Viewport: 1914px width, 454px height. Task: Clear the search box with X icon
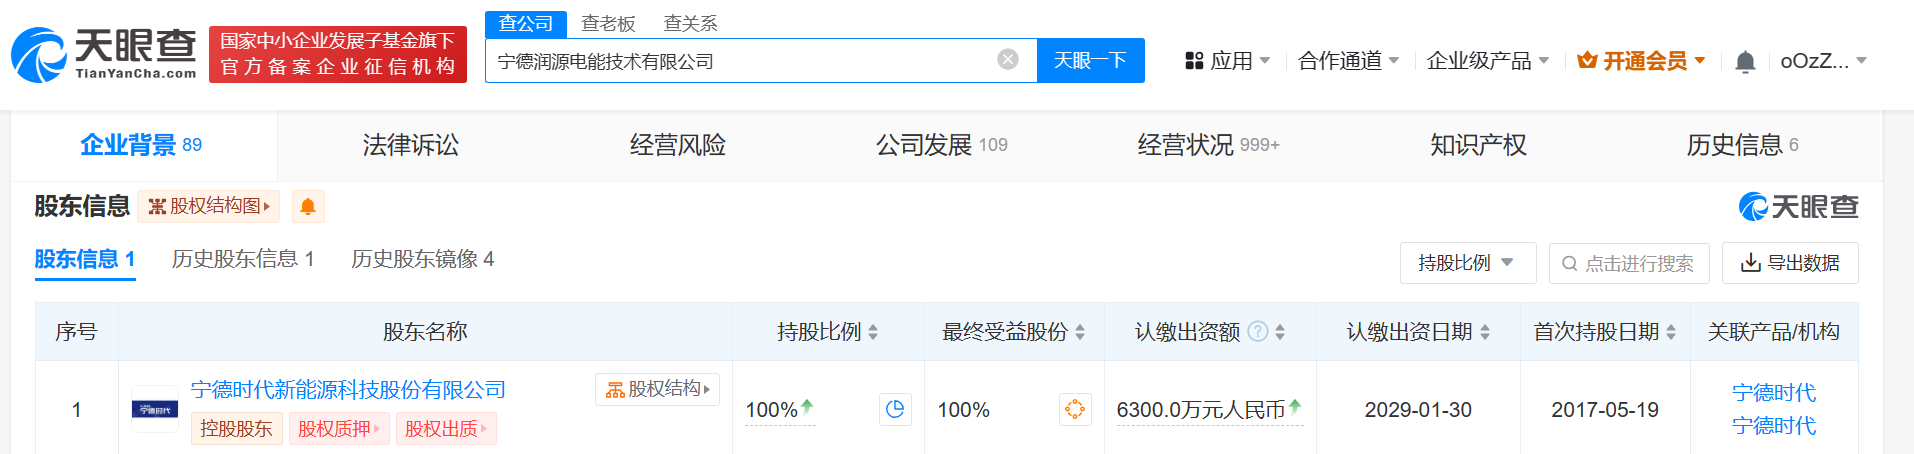[x=1008, y=60]
